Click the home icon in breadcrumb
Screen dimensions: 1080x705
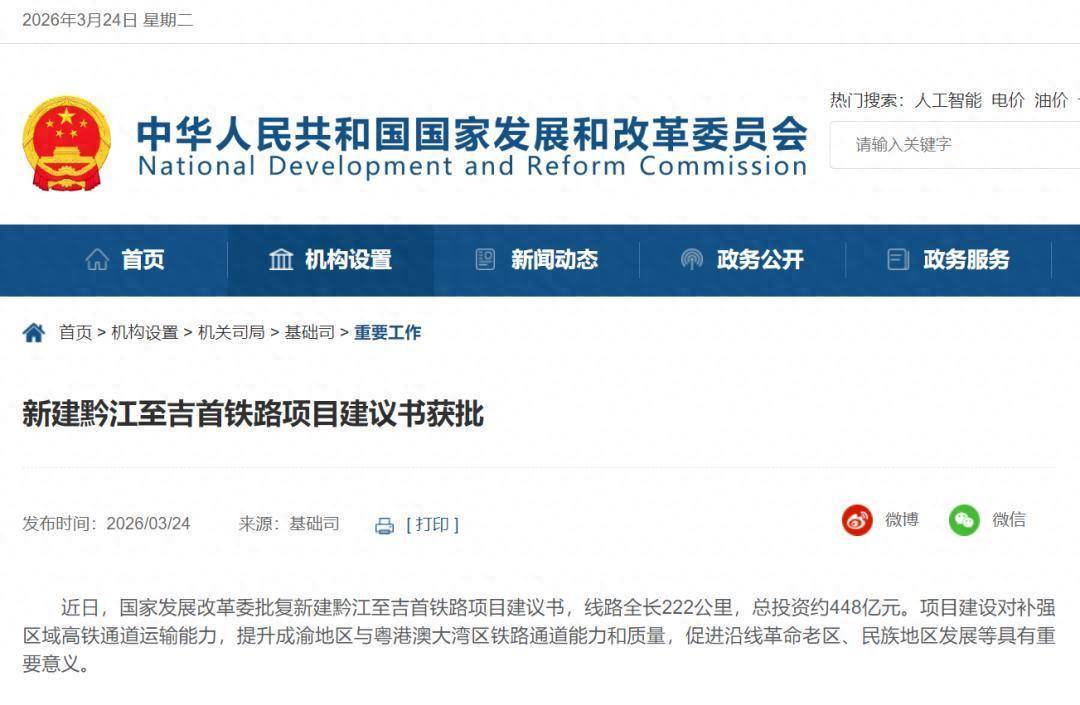(x=34, y=333)
